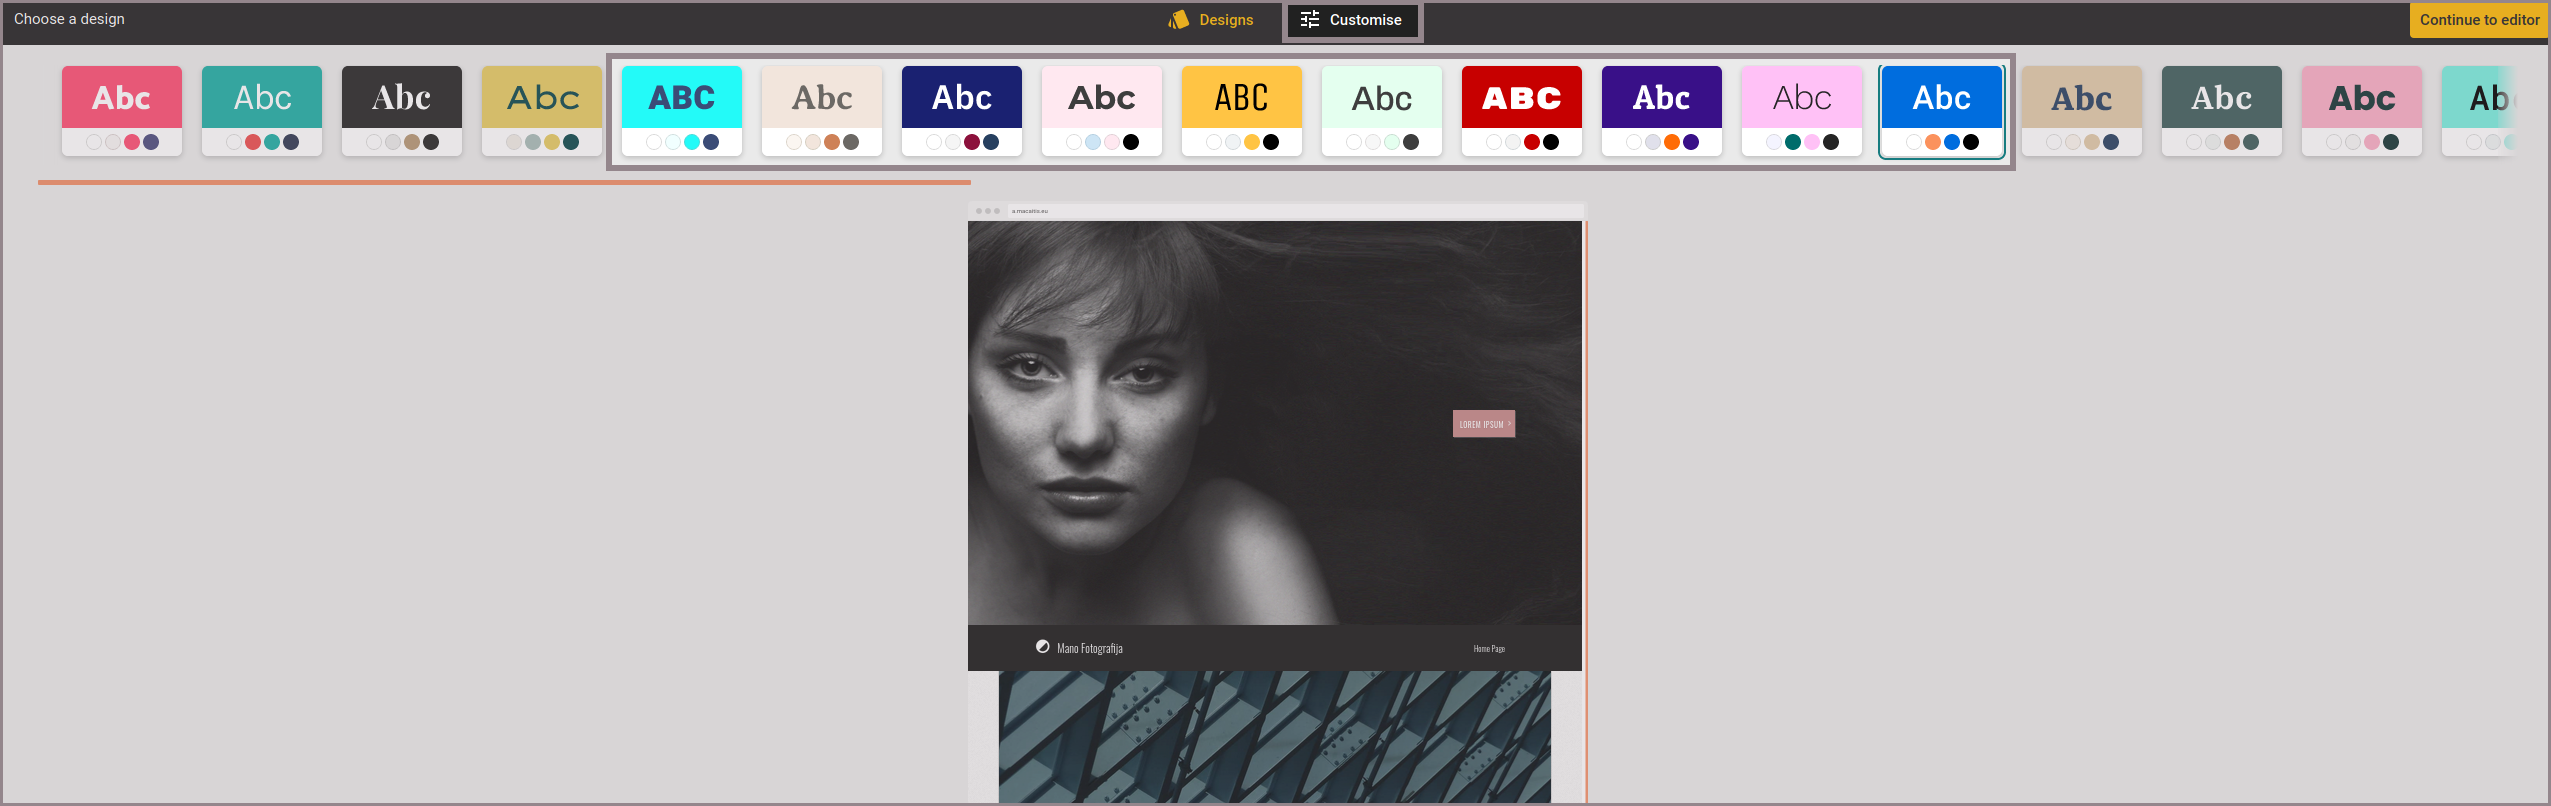Select the teal Abc design theme
Image resolution: width=2551 pixels, height=806 pixels.
click(x=261, y=98)
